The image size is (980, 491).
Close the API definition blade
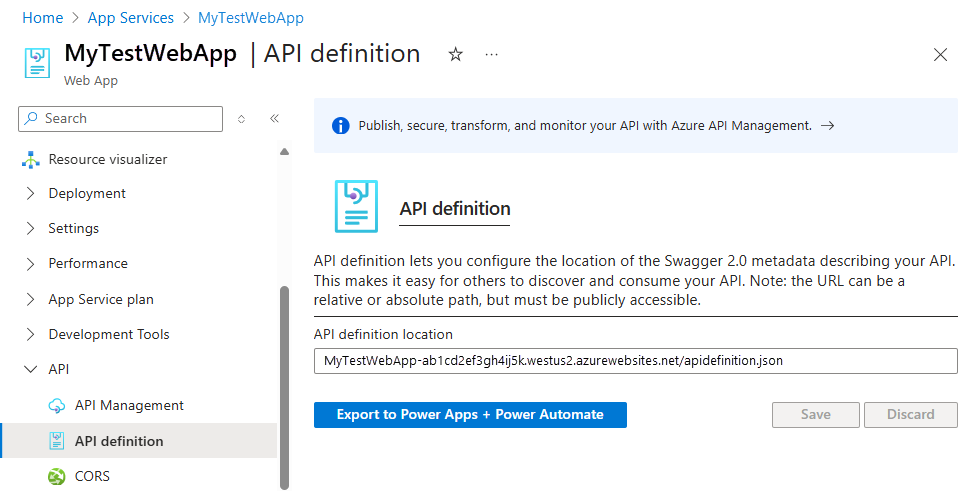click(940, 55)
